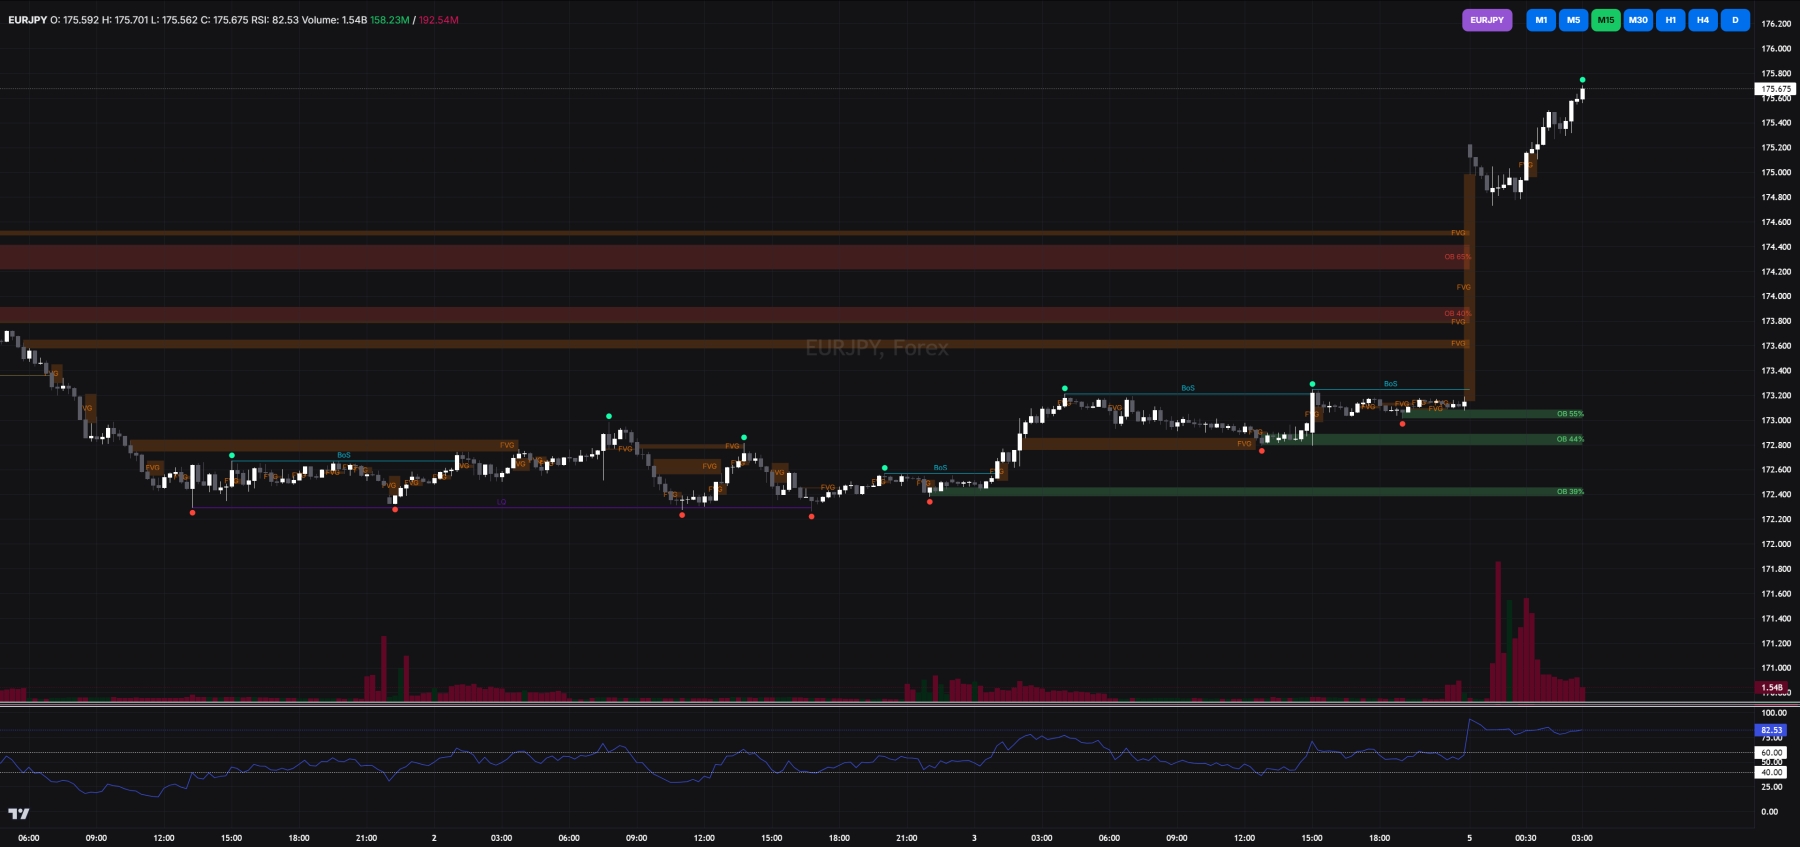Click the TradingView logo icon
1800x847 pixels.
[x=19, y=814]
